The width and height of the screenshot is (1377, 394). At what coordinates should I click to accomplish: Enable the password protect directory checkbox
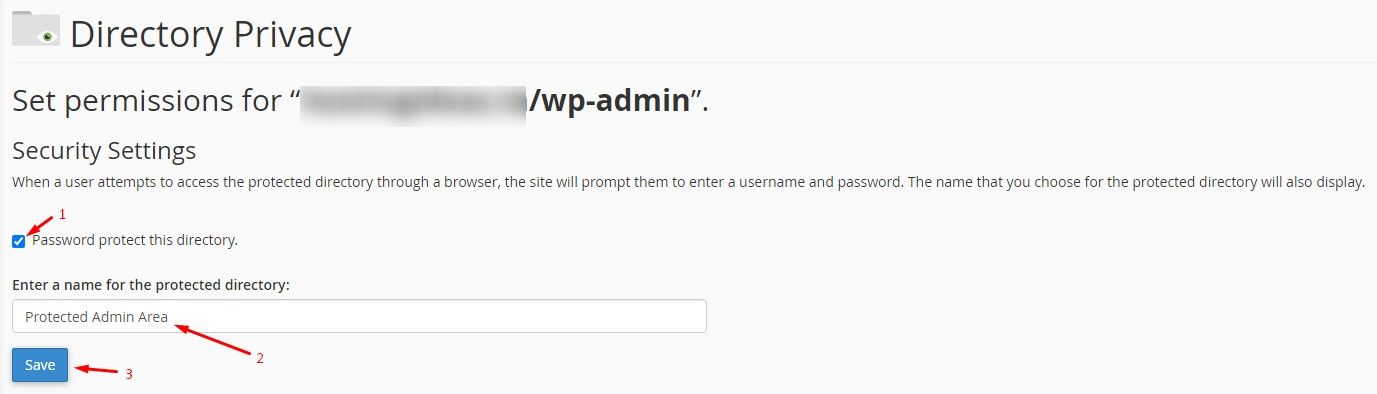click(x=18, y=241)
